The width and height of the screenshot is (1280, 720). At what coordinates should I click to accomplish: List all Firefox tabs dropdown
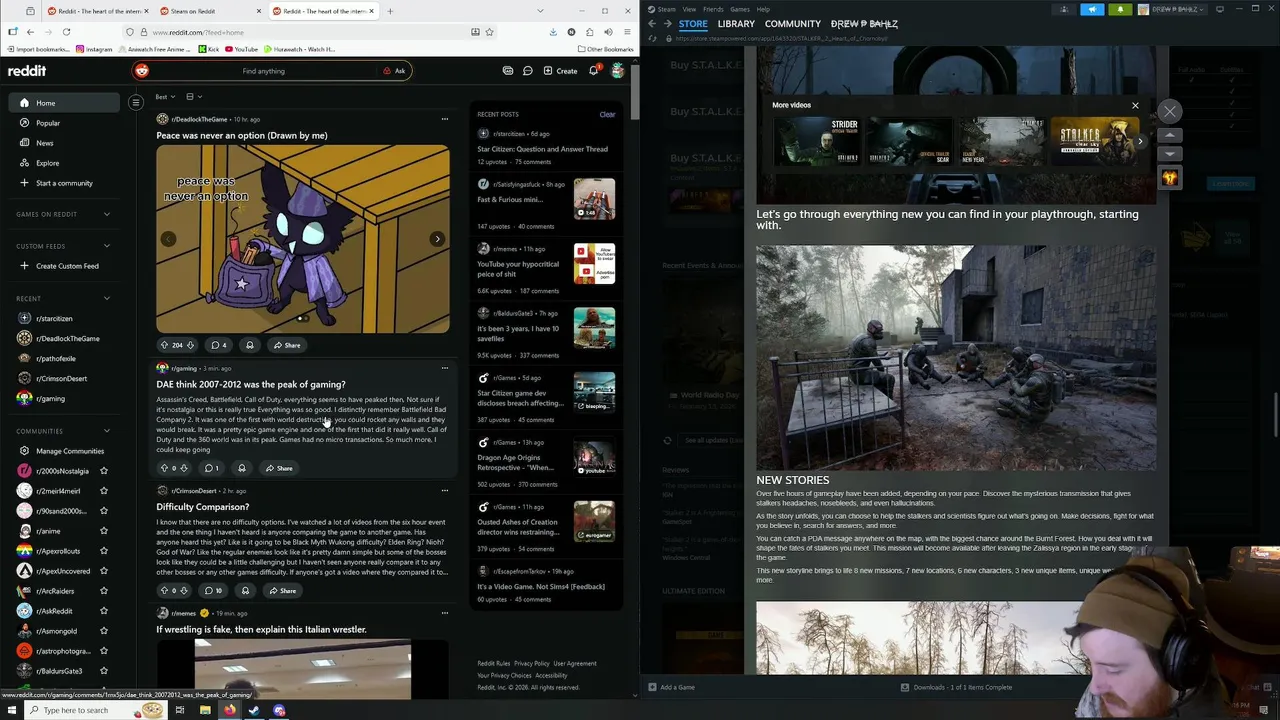pyautogui.click(x=541, y=11)
